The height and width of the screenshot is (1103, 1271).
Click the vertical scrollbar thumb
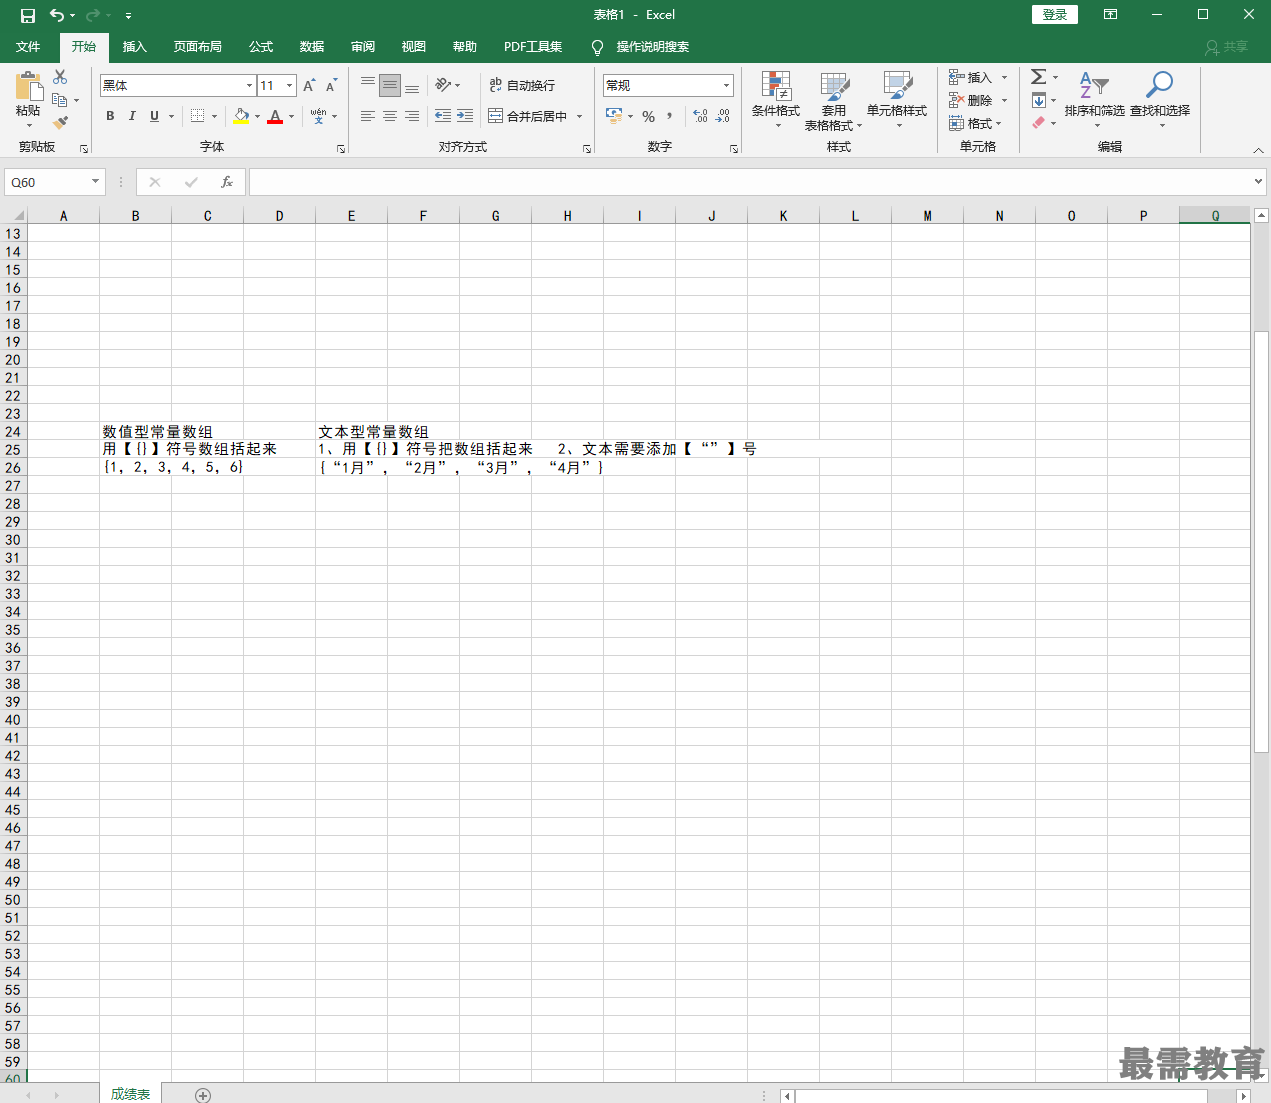(1261, 541)
